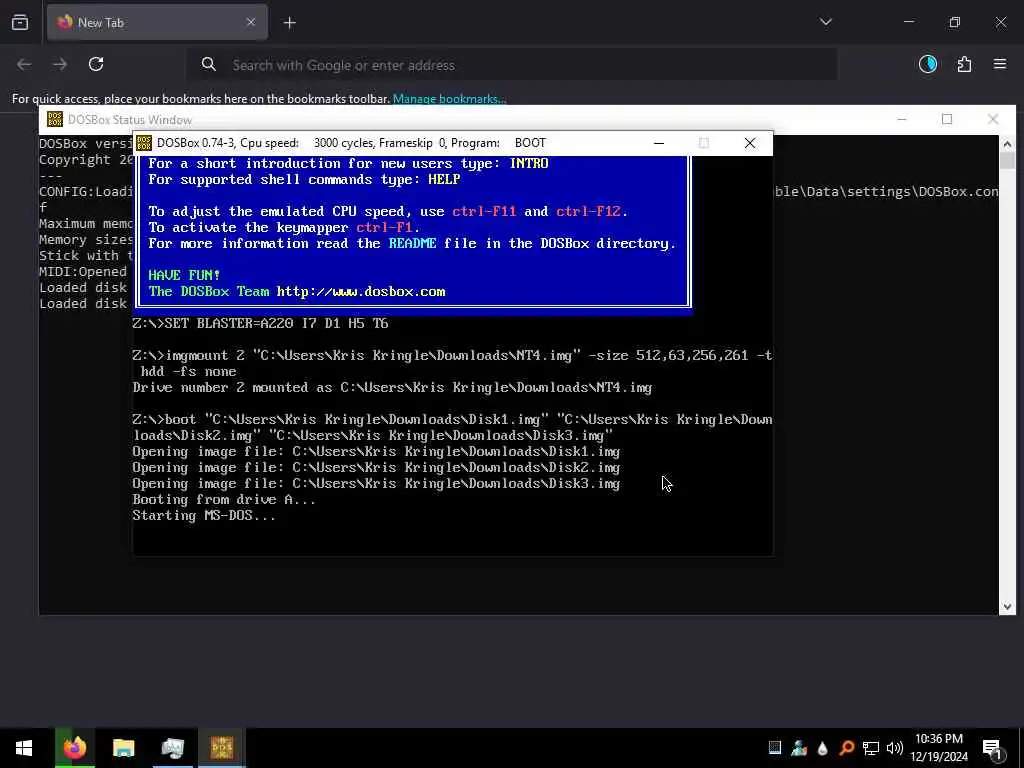Go back with the browser back arrow
This screenshot has height=768, width=1024.
[x=24, y=64]
